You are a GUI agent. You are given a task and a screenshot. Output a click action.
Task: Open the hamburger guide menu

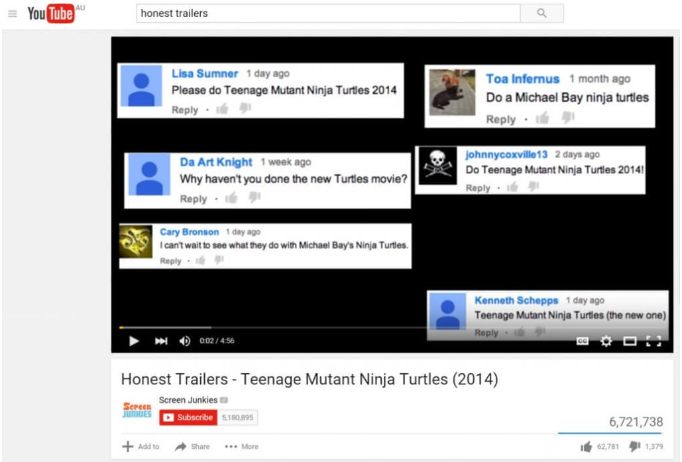pyautogui.click(x=13, y=14)
